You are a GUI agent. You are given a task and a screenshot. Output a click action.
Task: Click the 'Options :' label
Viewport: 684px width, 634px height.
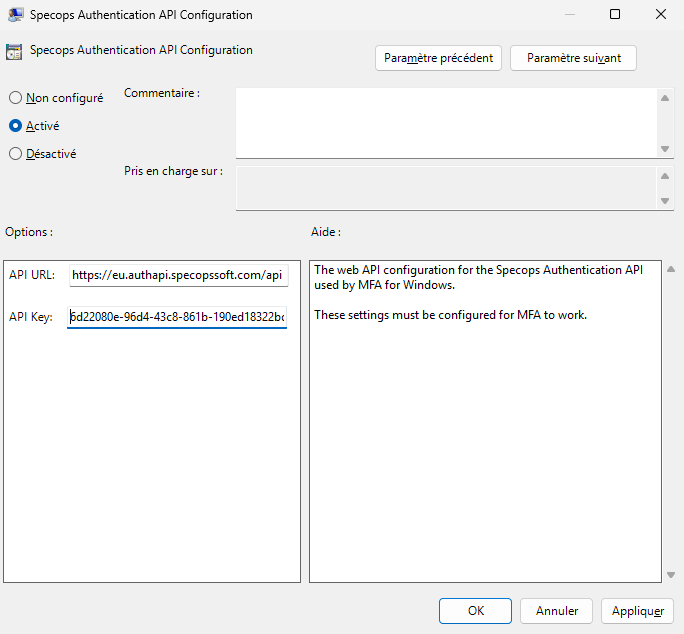(29, 232)
